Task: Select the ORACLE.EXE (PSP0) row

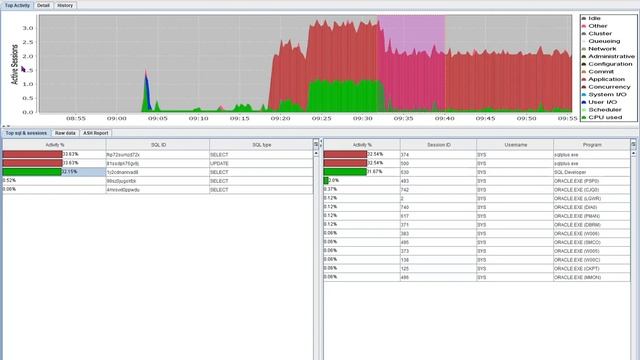Action: (x=477, y=181)
